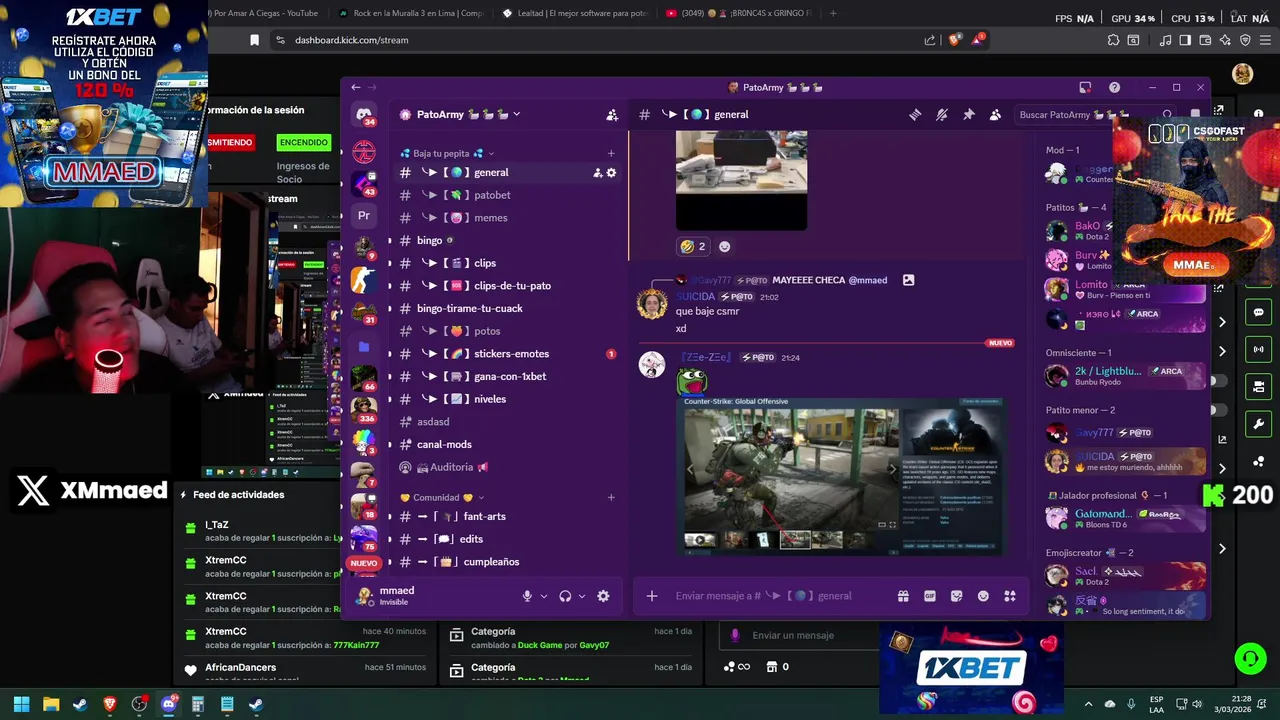Mute microphone in Discord user panel
This screenshot has width=1280, height=720.
tap(527, 596)
